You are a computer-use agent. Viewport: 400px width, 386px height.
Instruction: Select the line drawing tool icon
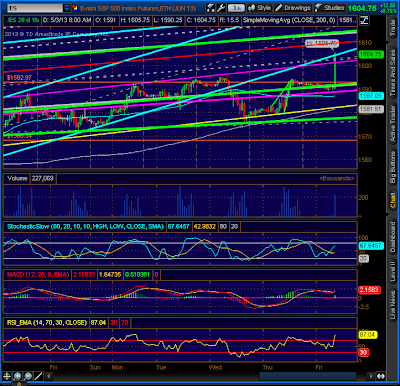click(38, 376)
